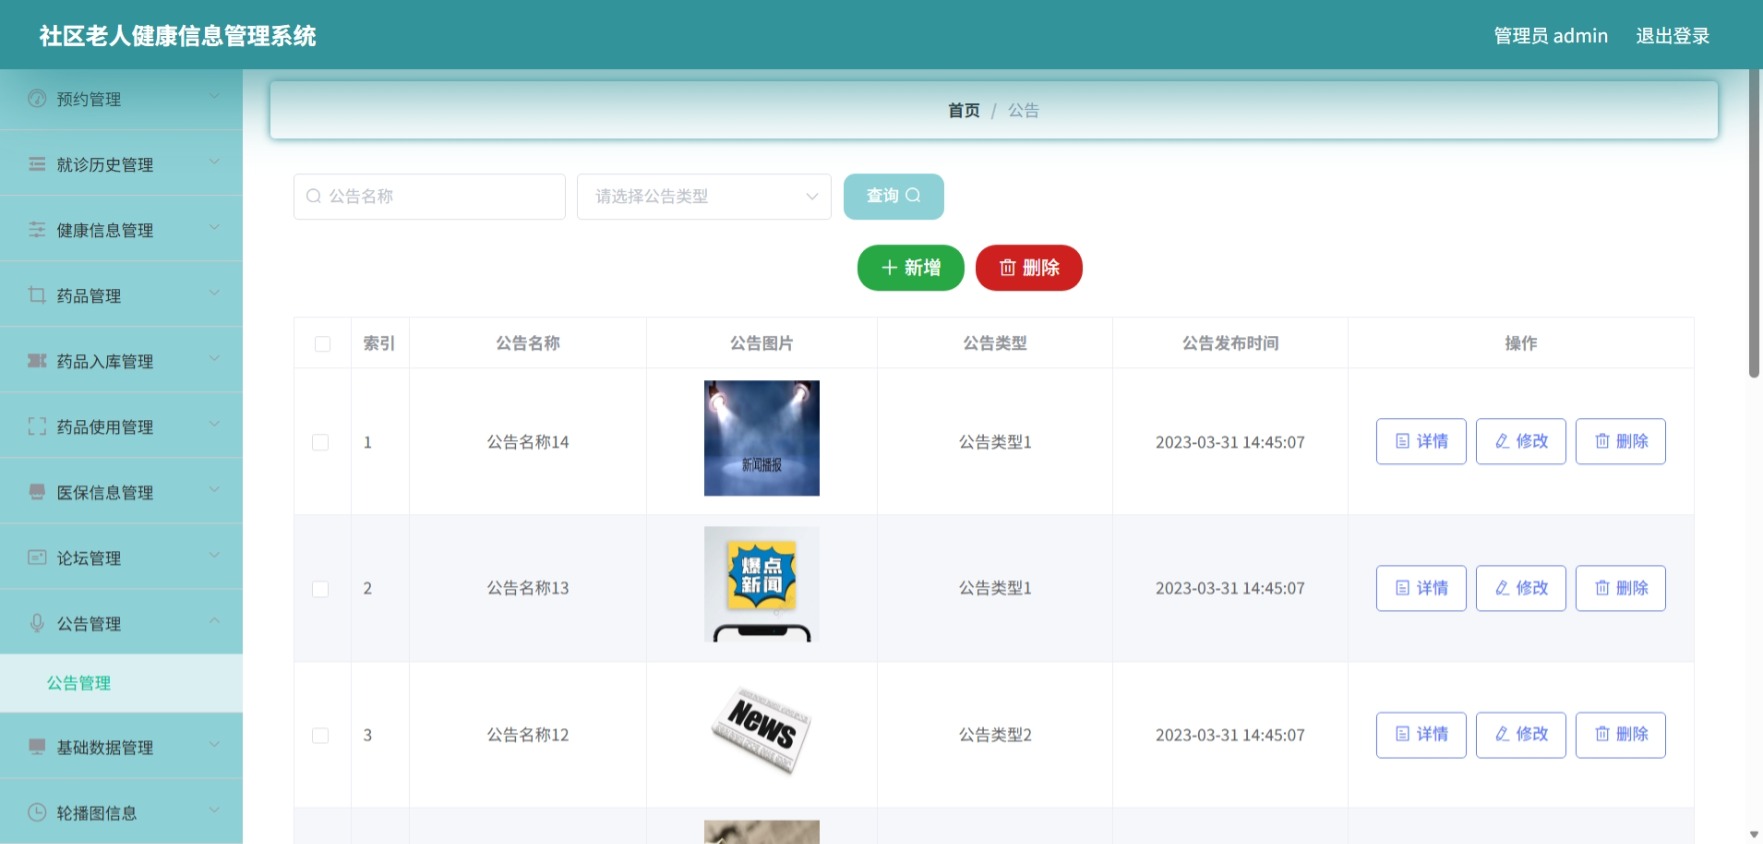Click the 论坛管理 icon
Image resolution: width=1763 pixels, height=844 pixels.
click(37, 557)
